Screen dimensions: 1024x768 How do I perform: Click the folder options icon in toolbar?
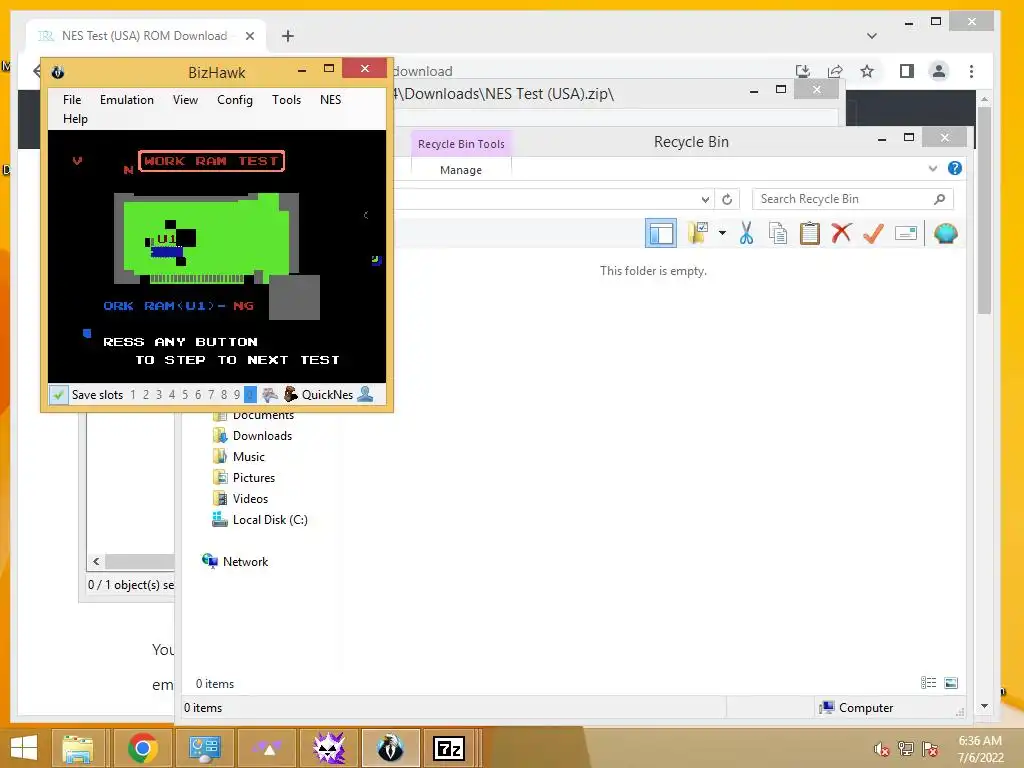click(x=698, y=233)
